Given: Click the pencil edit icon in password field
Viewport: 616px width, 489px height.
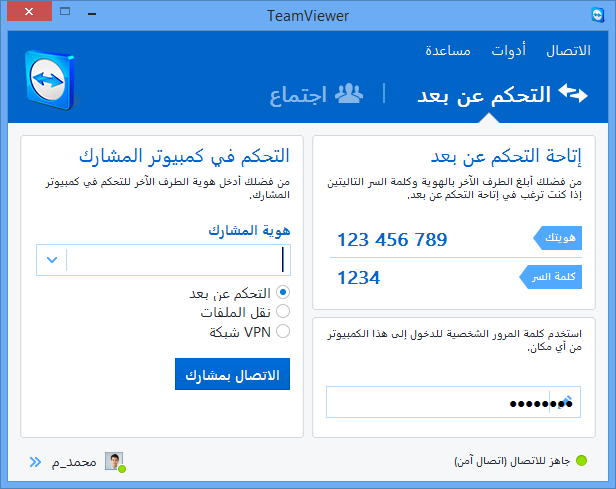Looking at the screenshot, I should [566, 401].
